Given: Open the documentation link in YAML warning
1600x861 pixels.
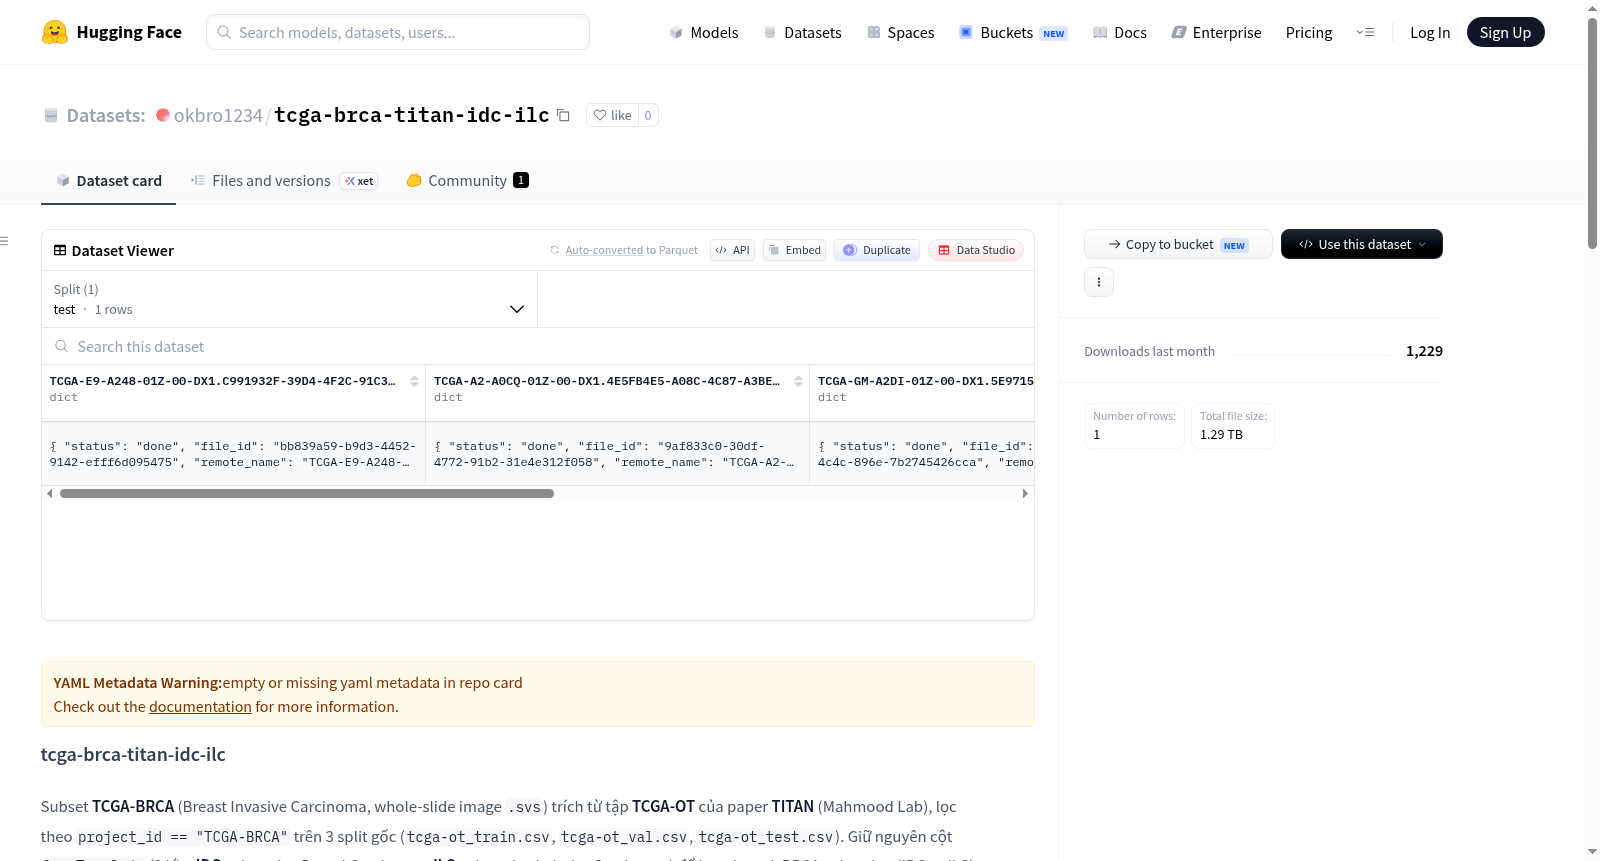Looking at the screenshot, I should point(200,707).
